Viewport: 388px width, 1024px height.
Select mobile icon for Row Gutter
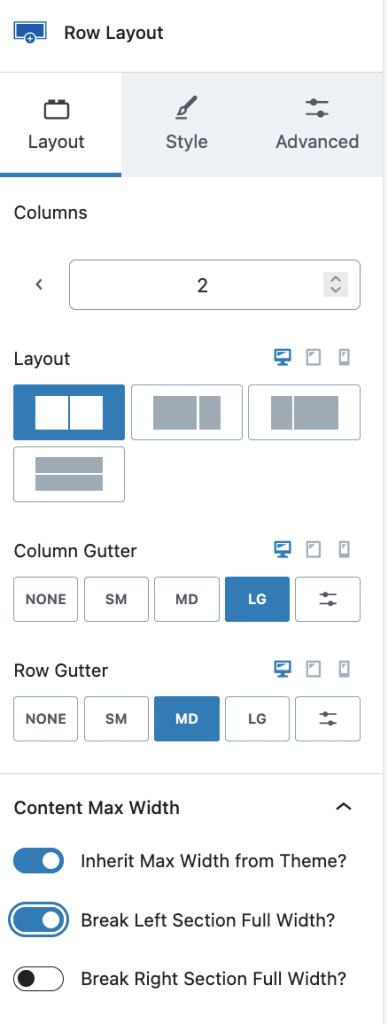tap(344, 669)
